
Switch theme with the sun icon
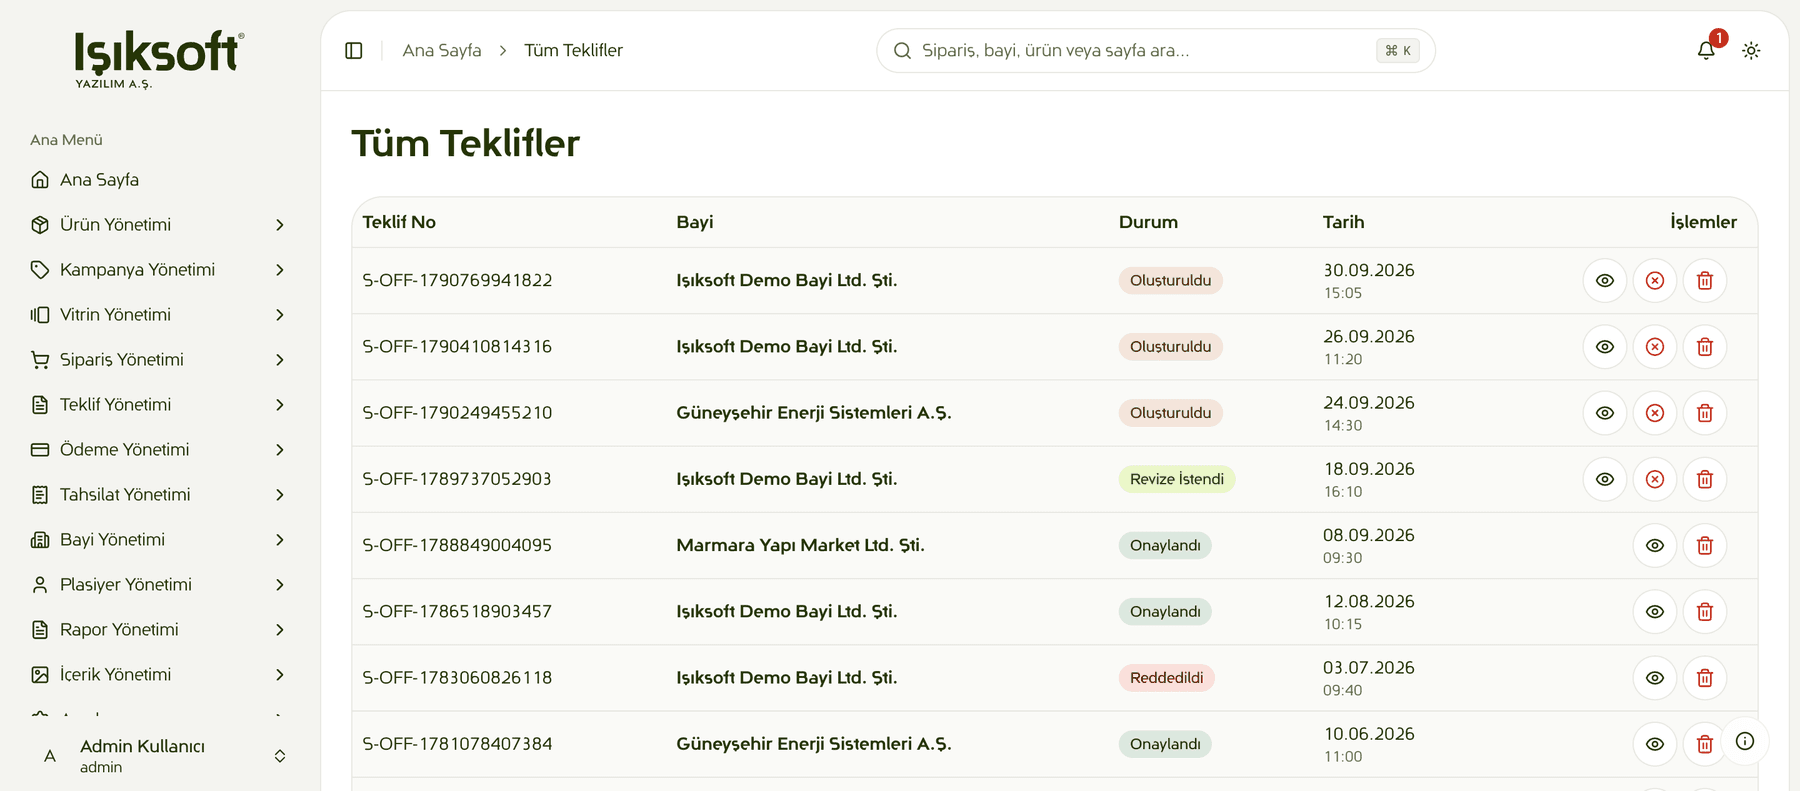(x=1751, y=50)
